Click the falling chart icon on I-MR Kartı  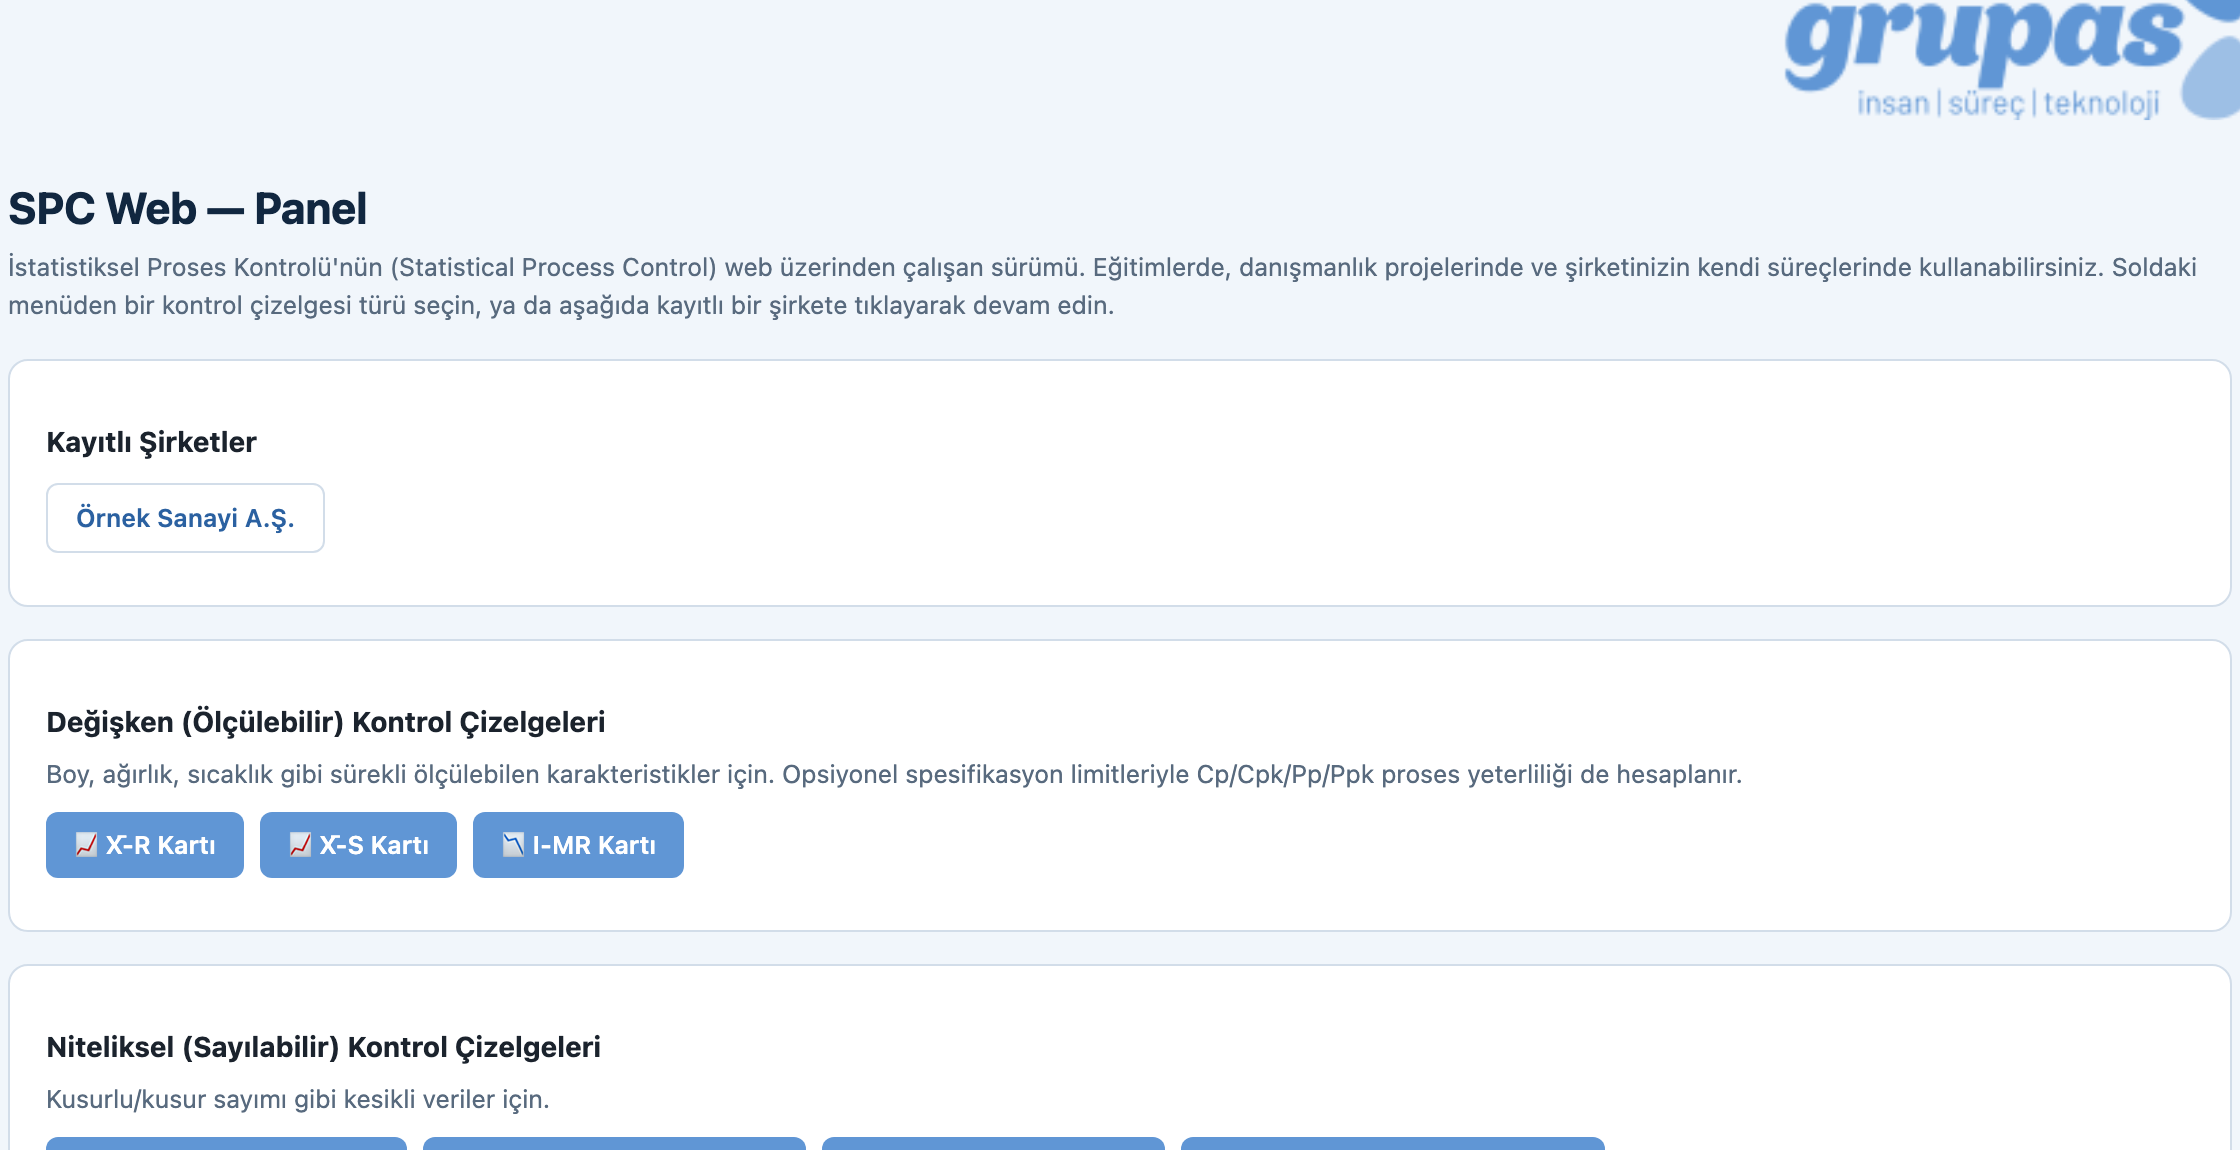click(x=513, y=845)
